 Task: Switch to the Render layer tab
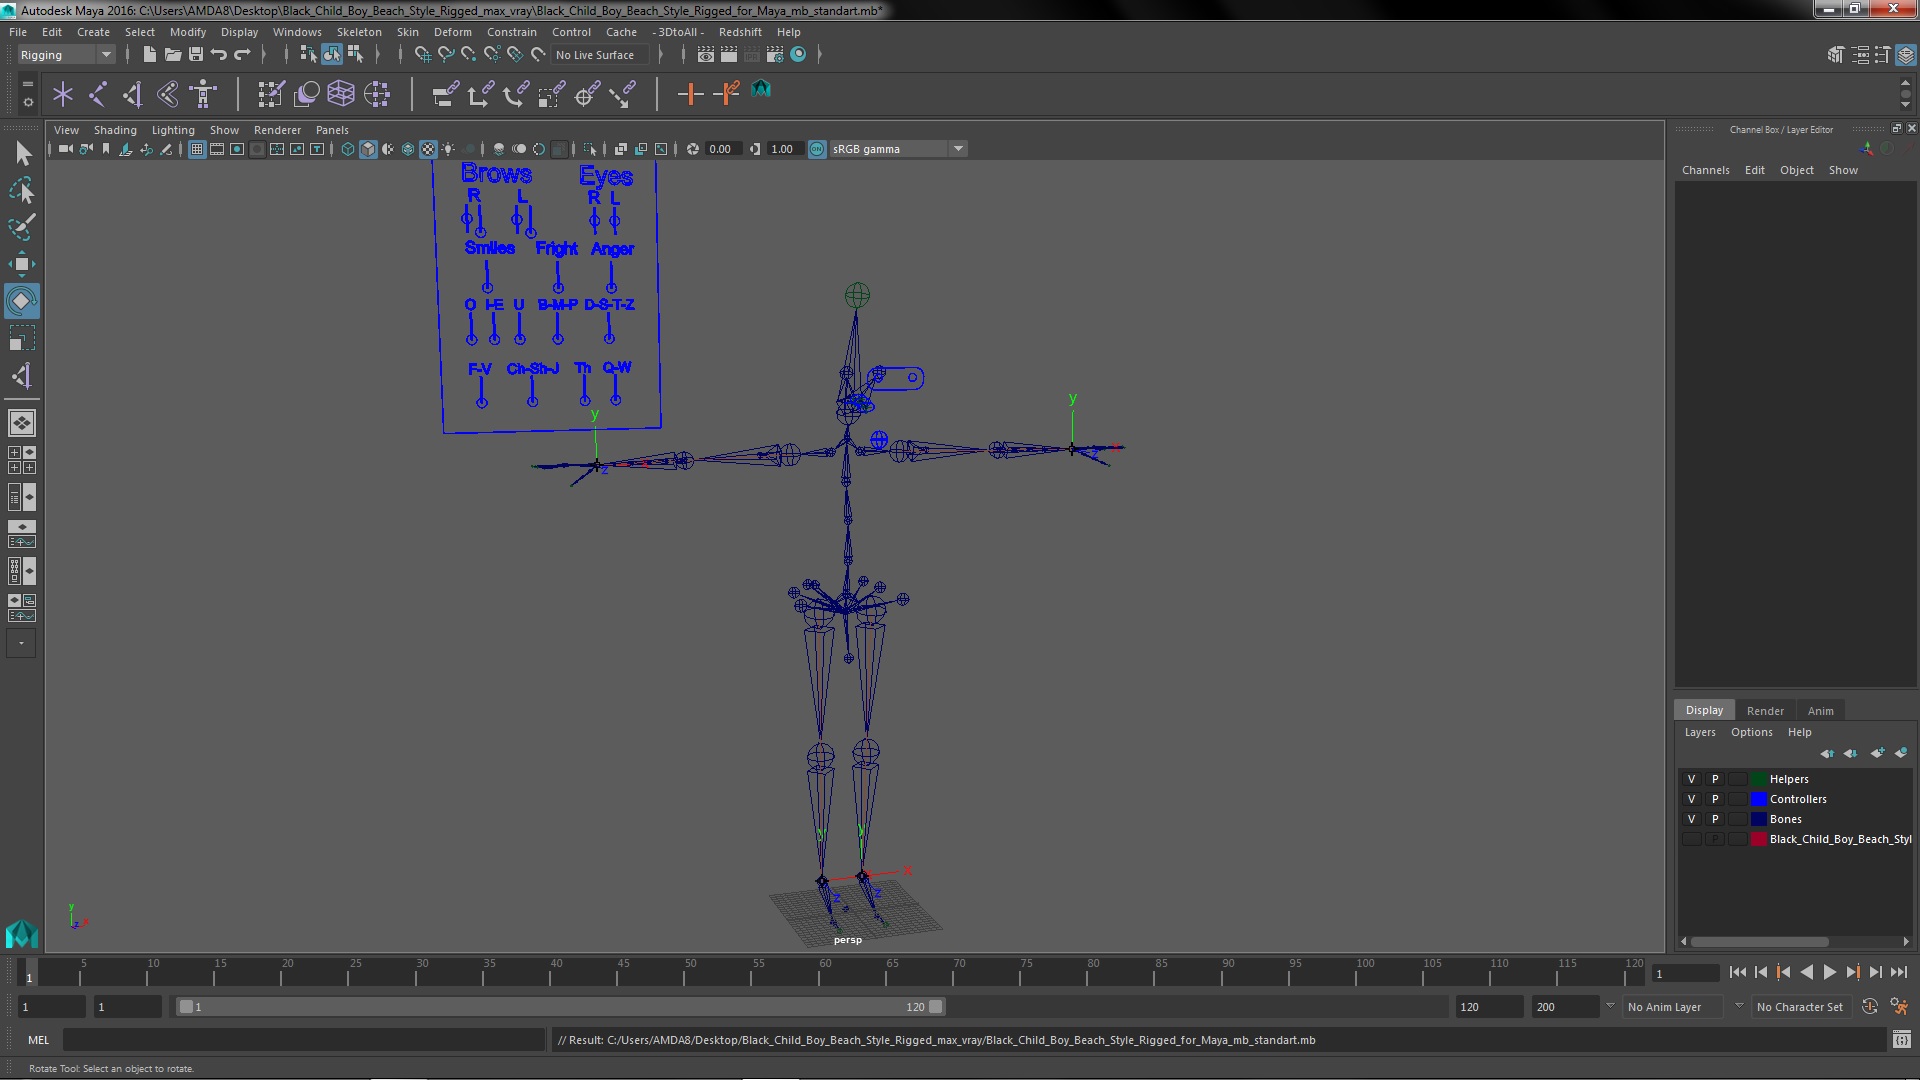(1764, 711)
